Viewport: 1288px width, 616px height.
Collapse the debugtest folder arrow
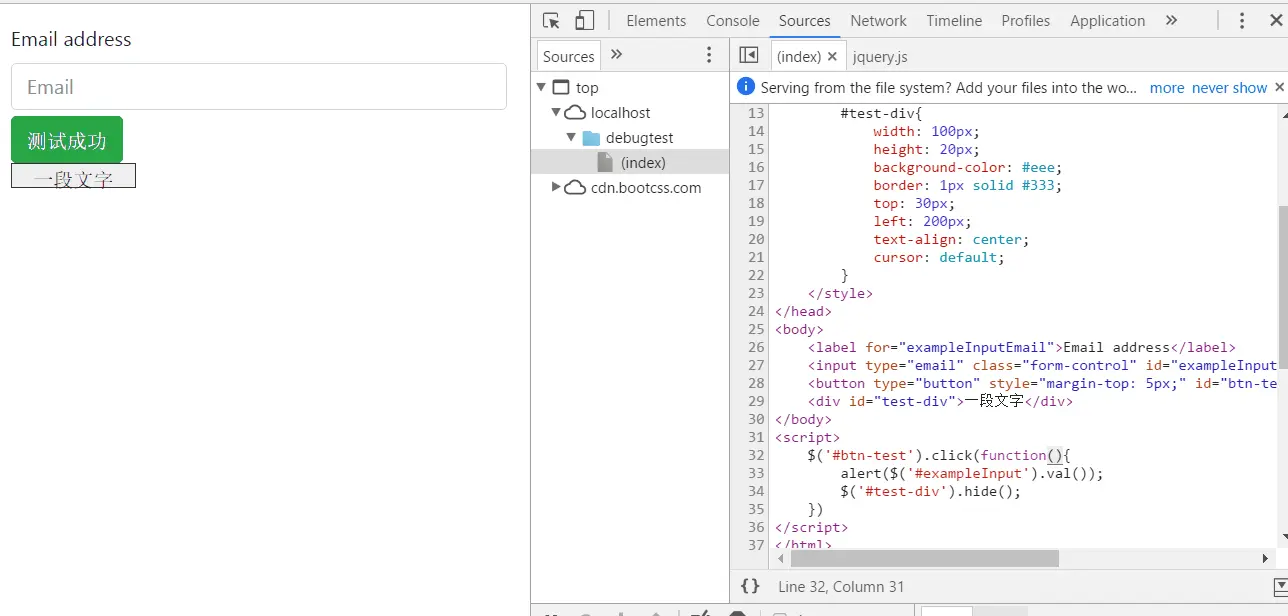point(571,137)
